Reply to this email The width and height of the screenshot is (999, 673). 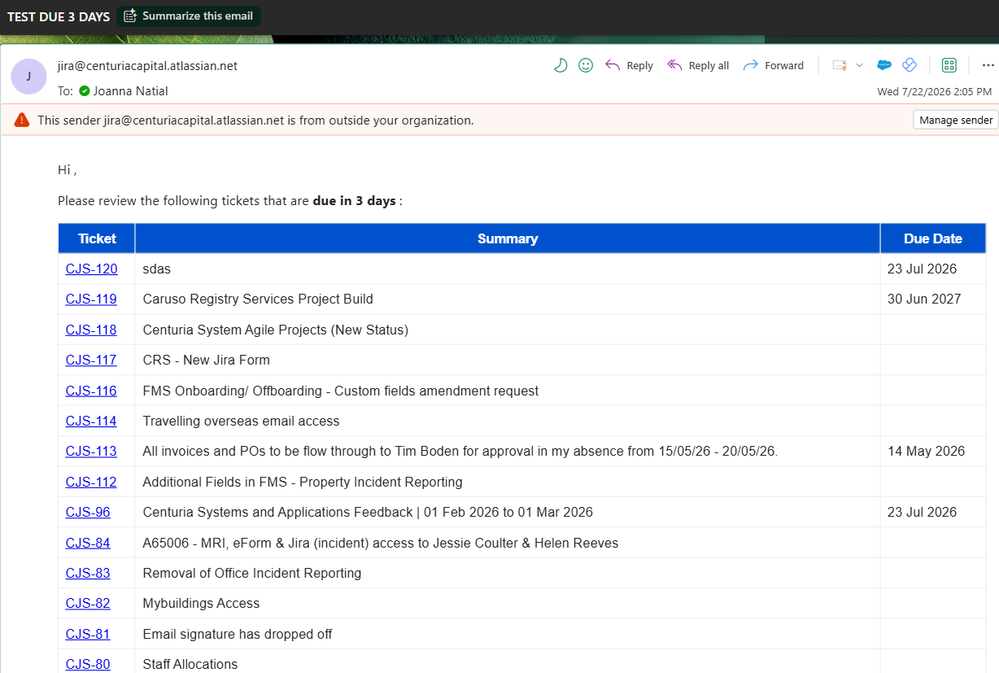(629, 65)
